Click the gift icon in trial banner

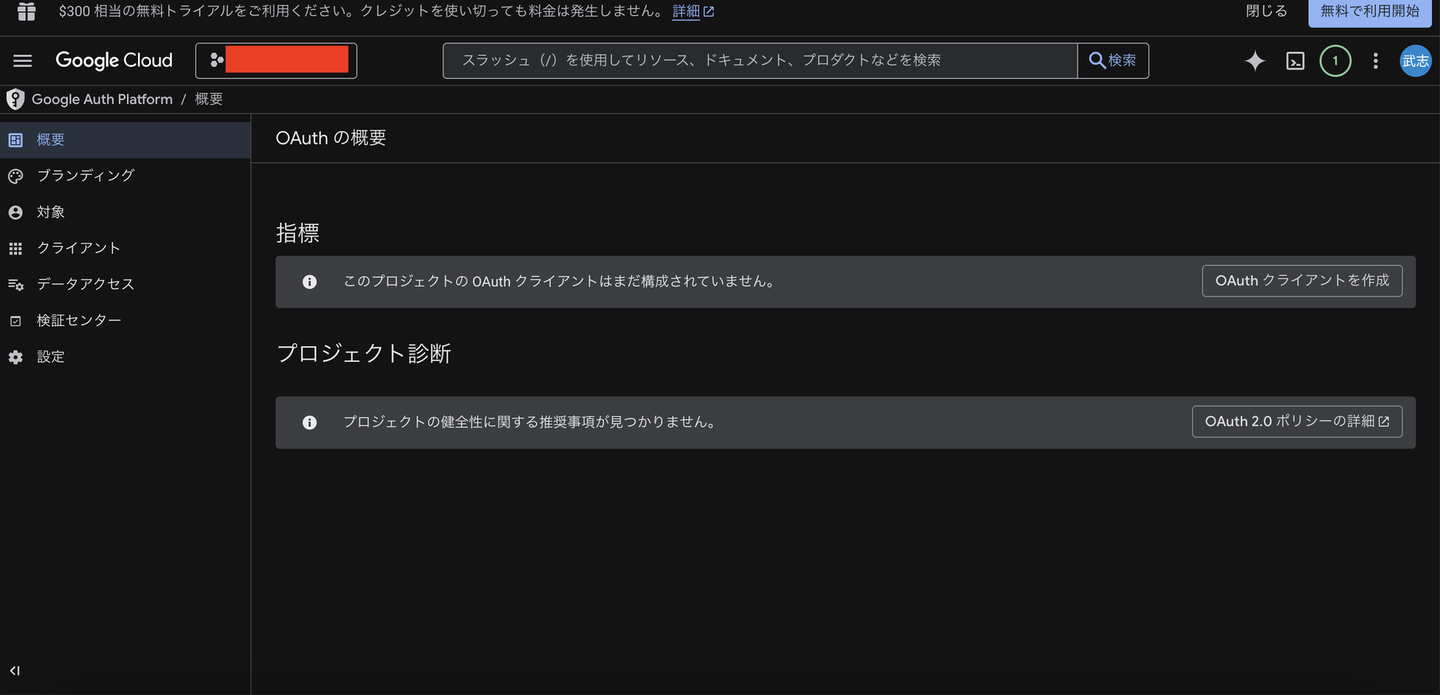tap(26, 11)
